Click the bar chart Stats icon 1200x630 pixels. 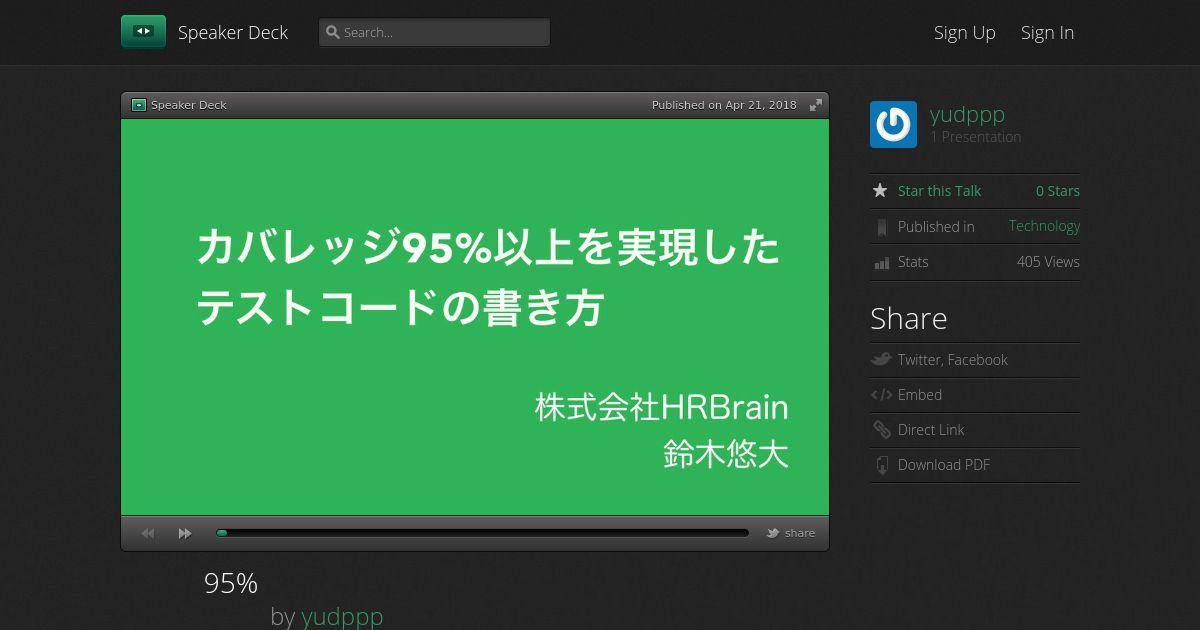pos(881,263)
